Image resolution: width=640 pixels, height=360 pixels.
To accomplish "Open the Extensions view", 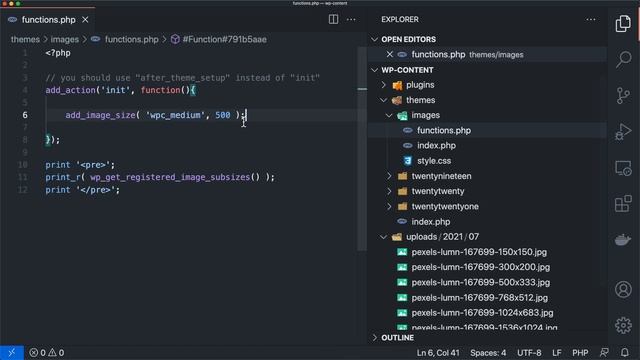I will (x=623, y=204).
